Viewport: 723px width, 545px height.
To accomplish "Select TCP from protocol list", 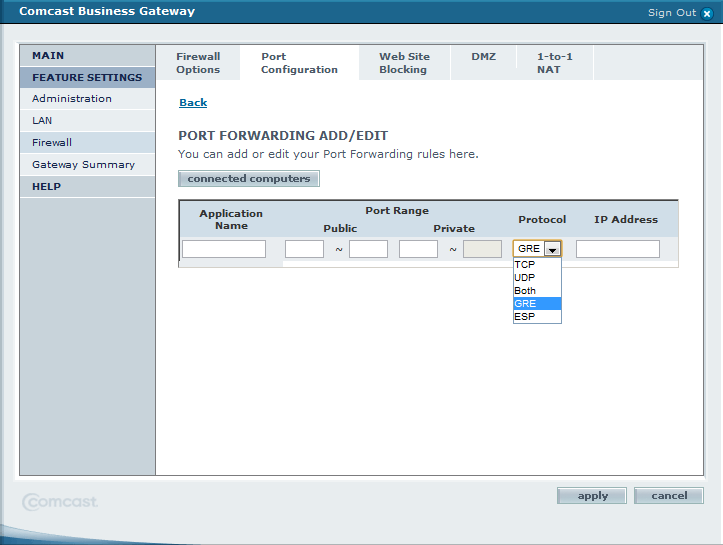I will coord(526,265).
